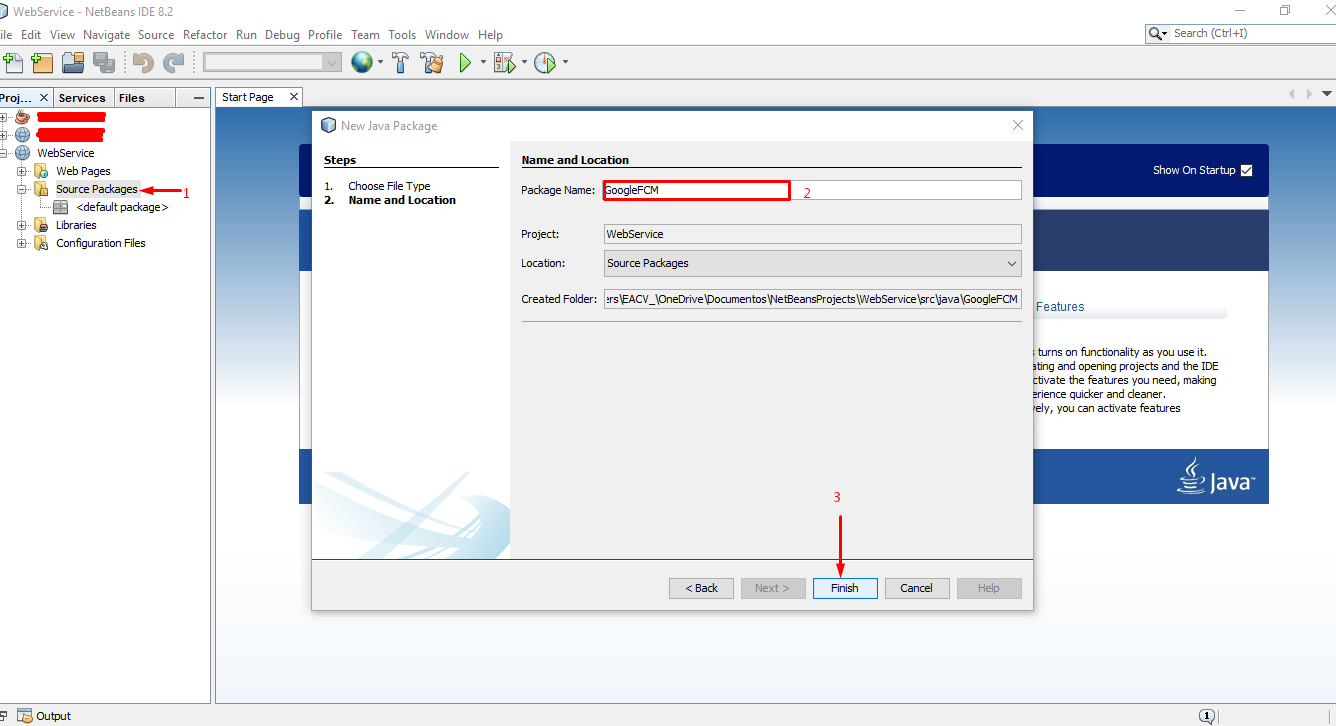This screenshot has height=726, width=1336.
Task: Click the Created Folder path field
Action: tap(813, 299)
